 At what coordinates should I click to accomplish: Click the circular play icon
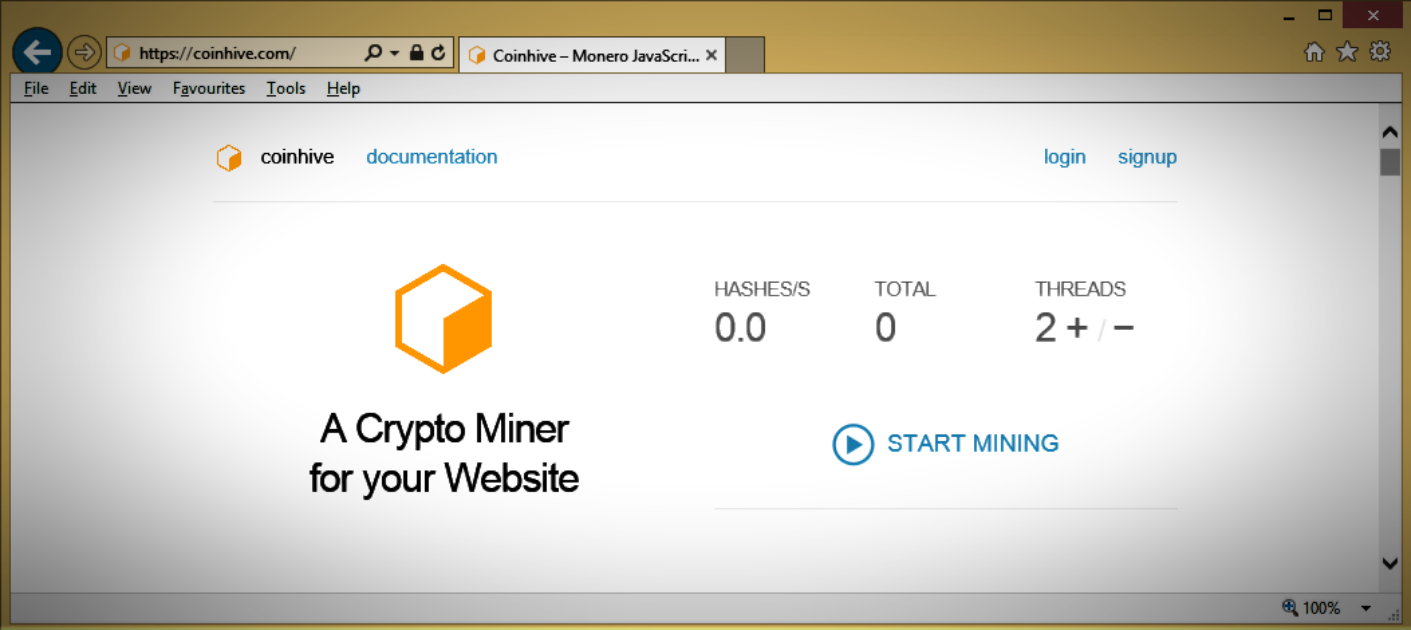853,444
